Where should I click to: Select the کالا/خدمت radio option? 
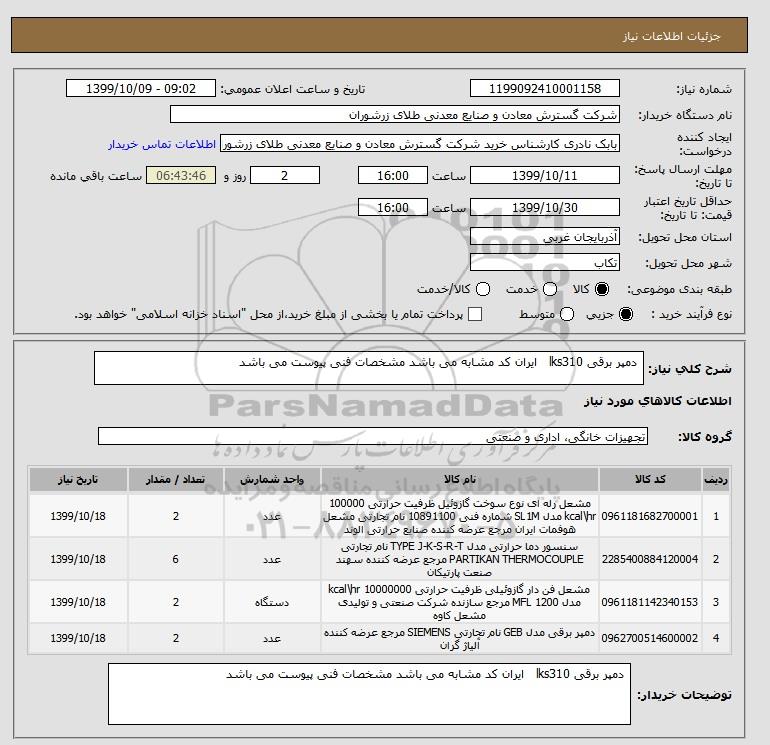pyautogui.click(x=483, y=289)
